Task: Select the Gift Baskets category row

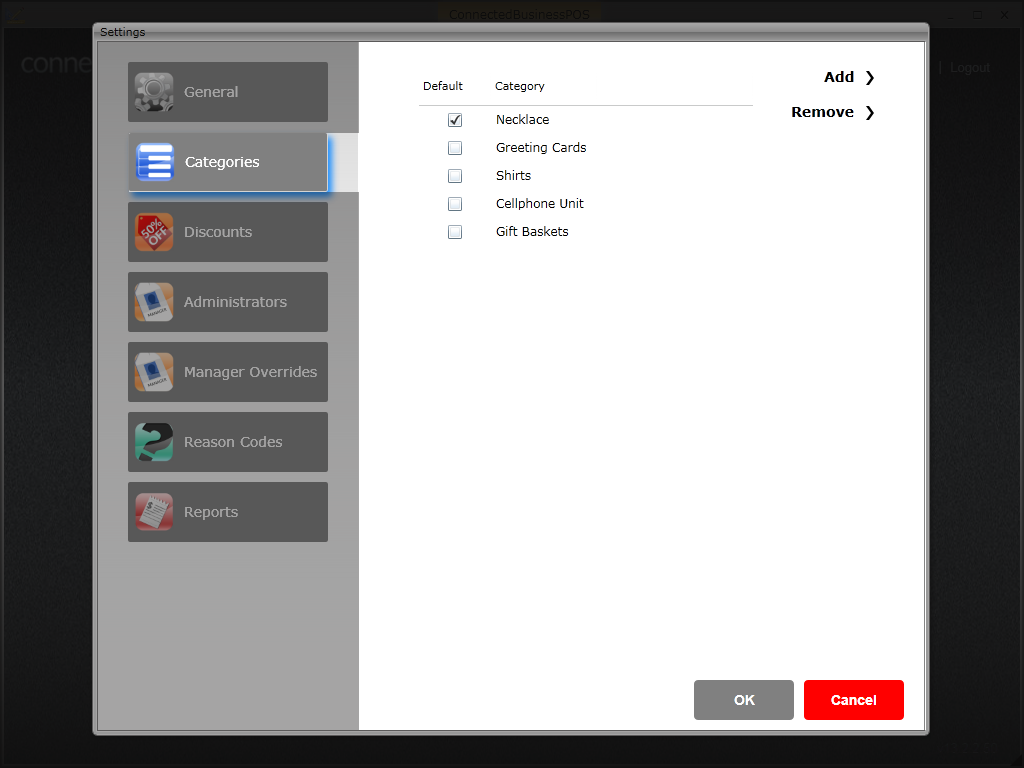Action: 532,232
